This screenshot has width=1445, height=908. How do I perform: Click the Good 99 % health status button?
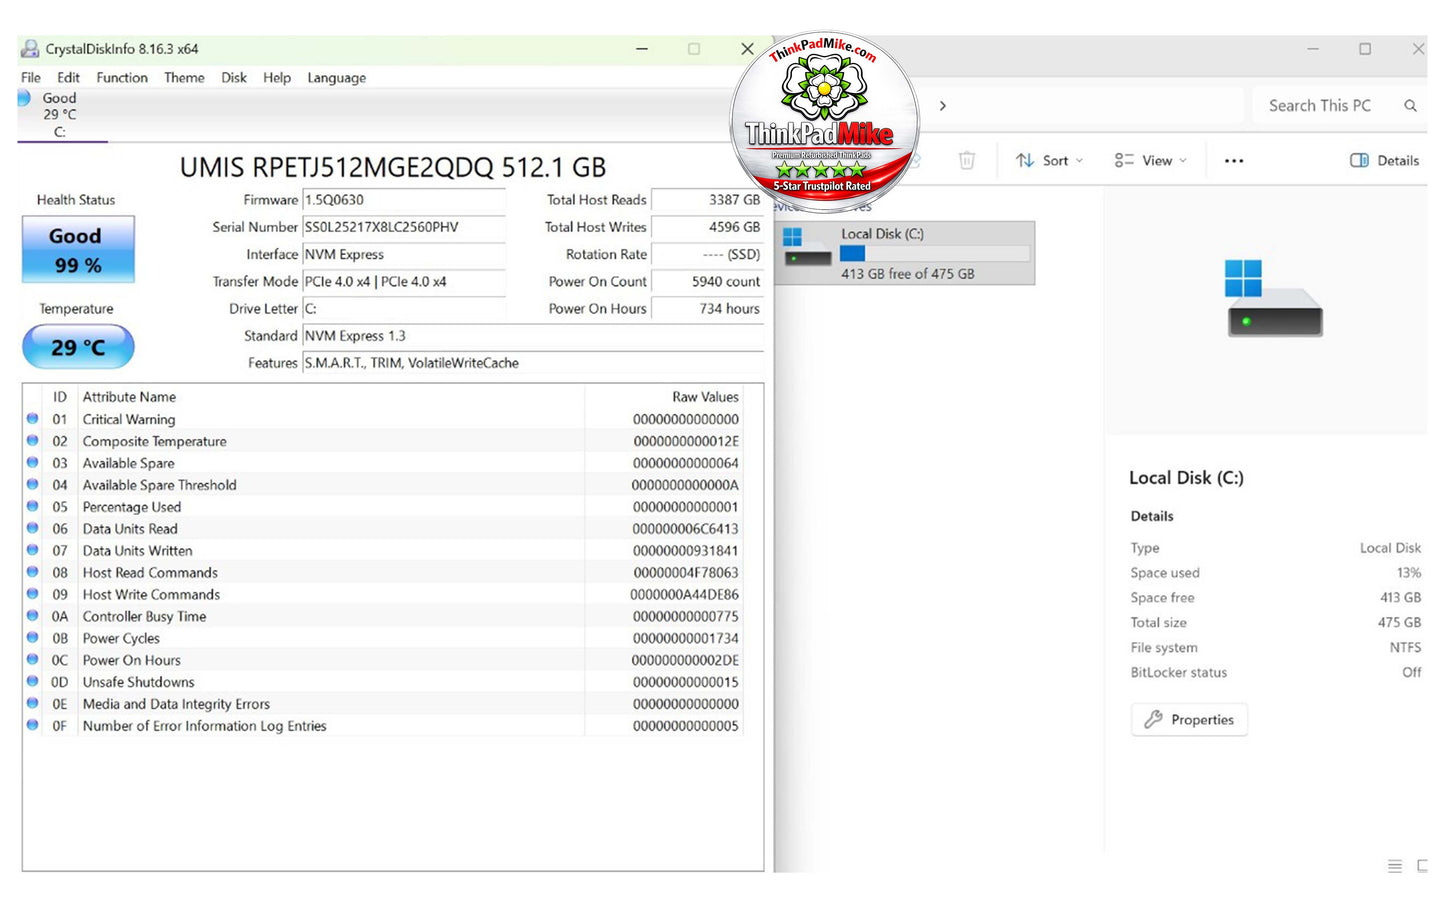tap(78, 250)
